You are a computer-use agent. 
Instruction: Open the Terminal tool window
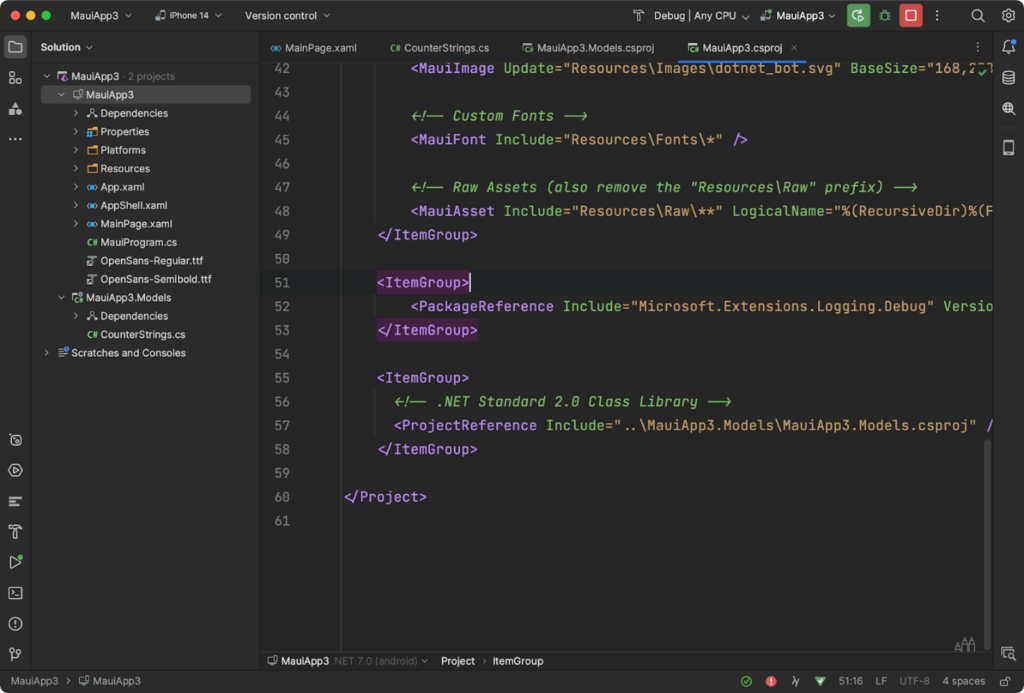point(14,593)
